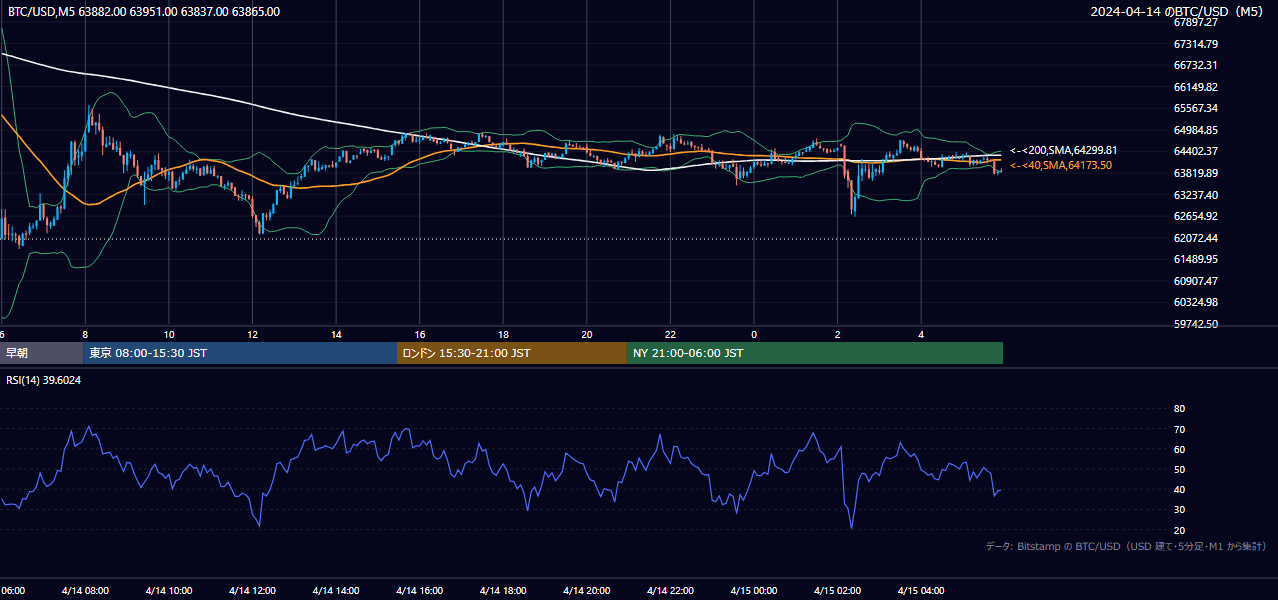Click price axis value 67897.27
Viewport: 1278px width, 600px height.
1195,22
